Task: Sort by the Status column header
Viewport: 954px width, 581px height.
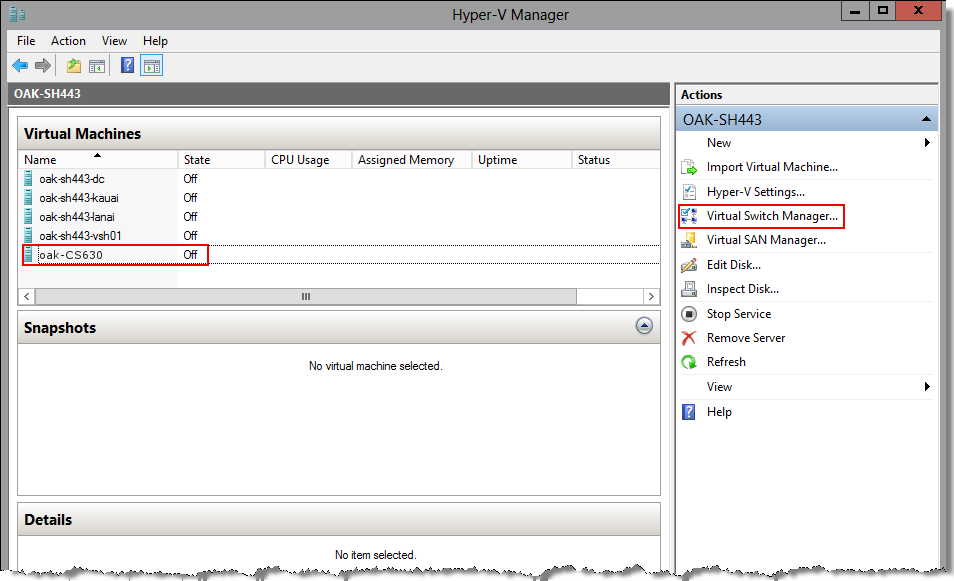Action: (x=616, y=159)
